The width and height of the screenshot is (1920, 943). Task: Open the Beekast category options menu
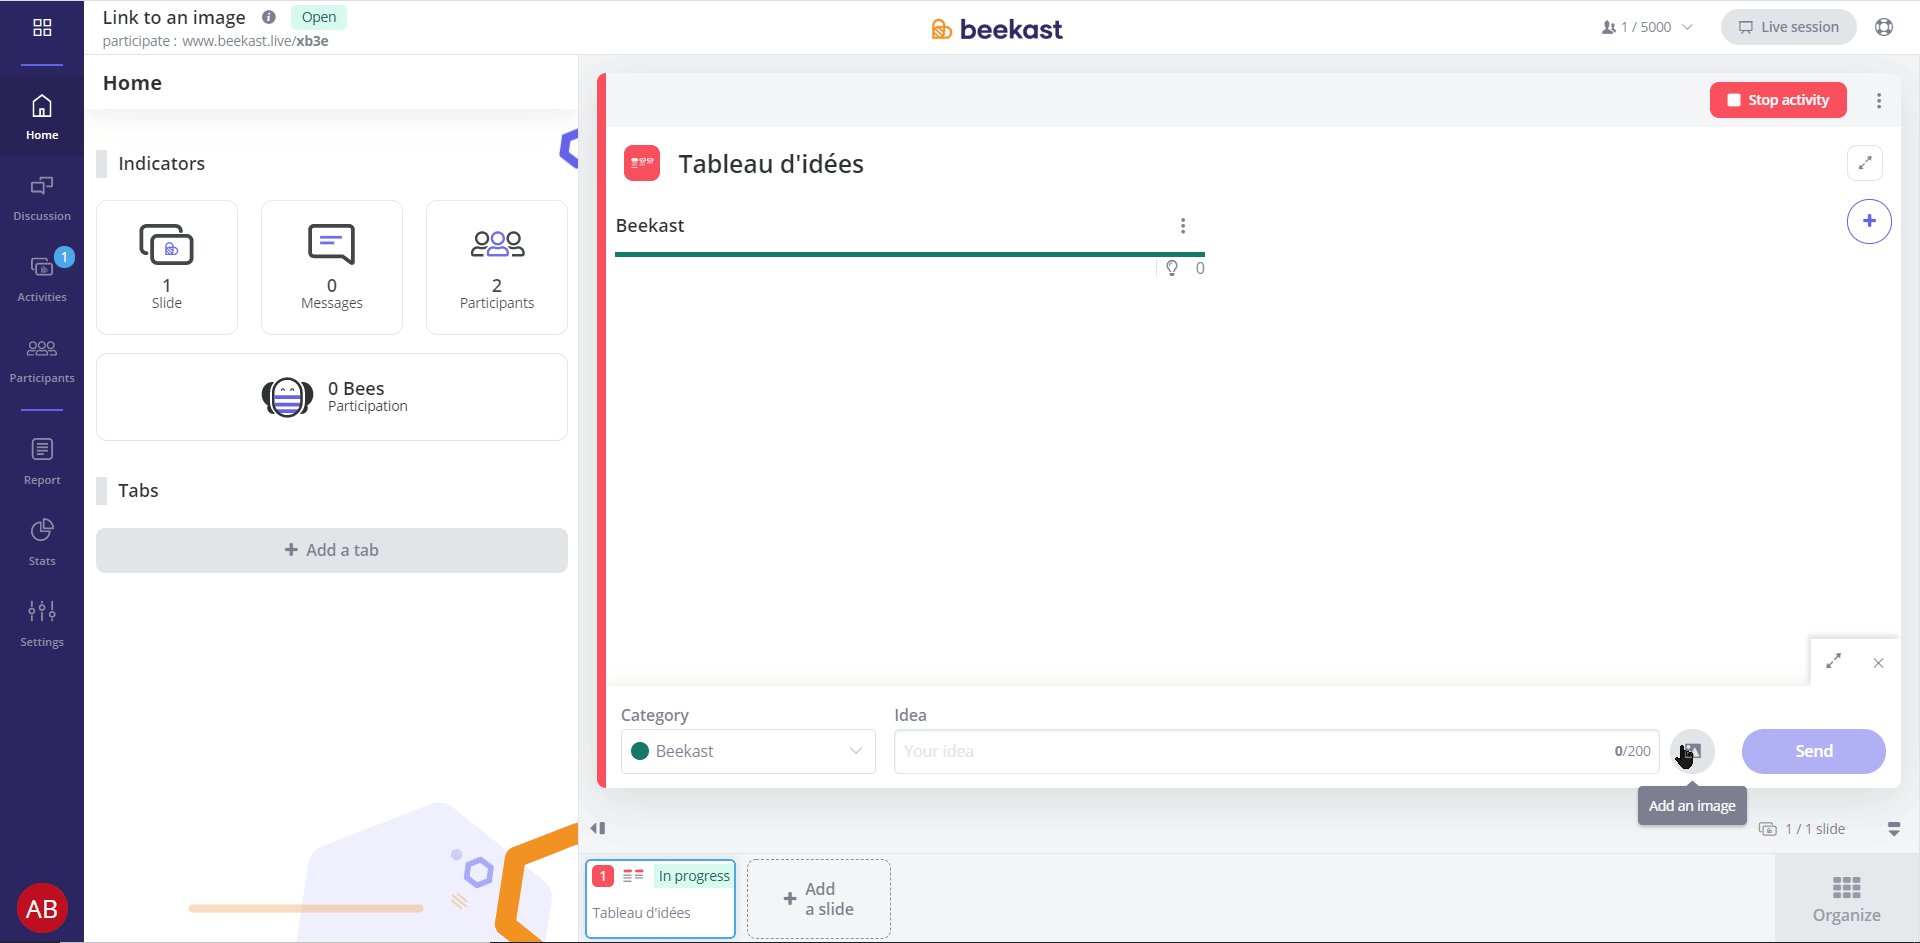click(x=1183, y=226)
